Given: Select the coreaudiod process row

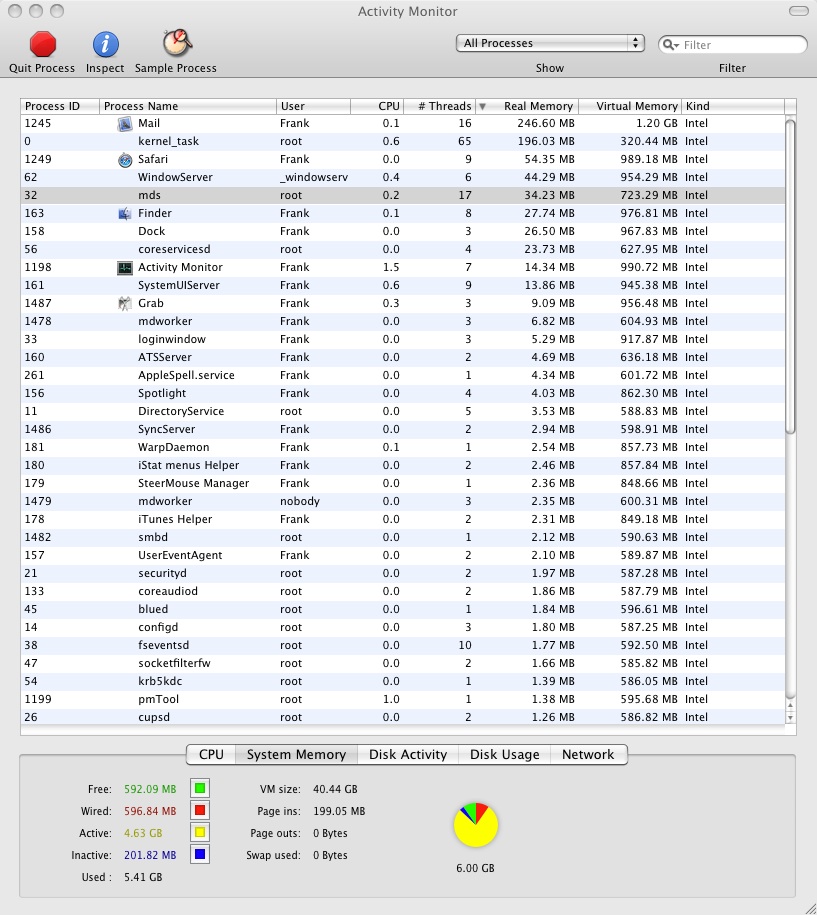Looking at the screenshot, I should pos(403,592).
